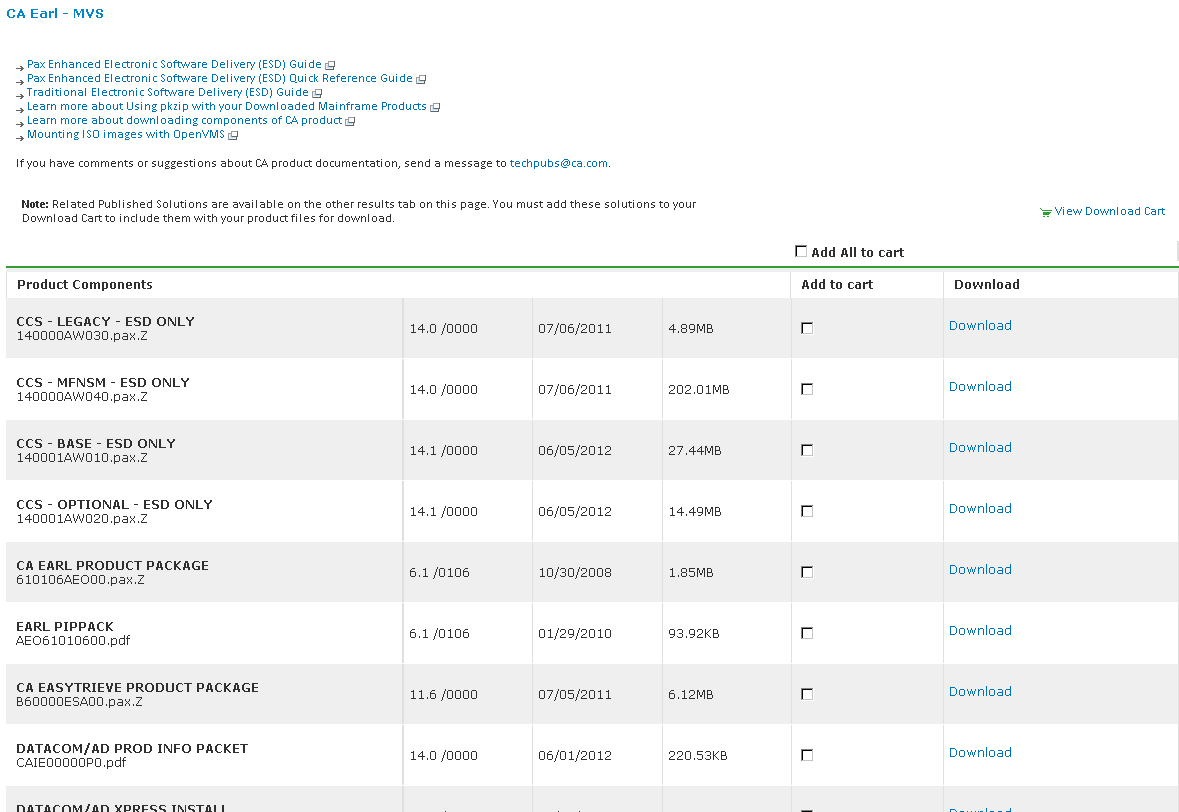Click the external-link icon beside downloading components link
1179x812 pixels.
[x=349, y=120]
